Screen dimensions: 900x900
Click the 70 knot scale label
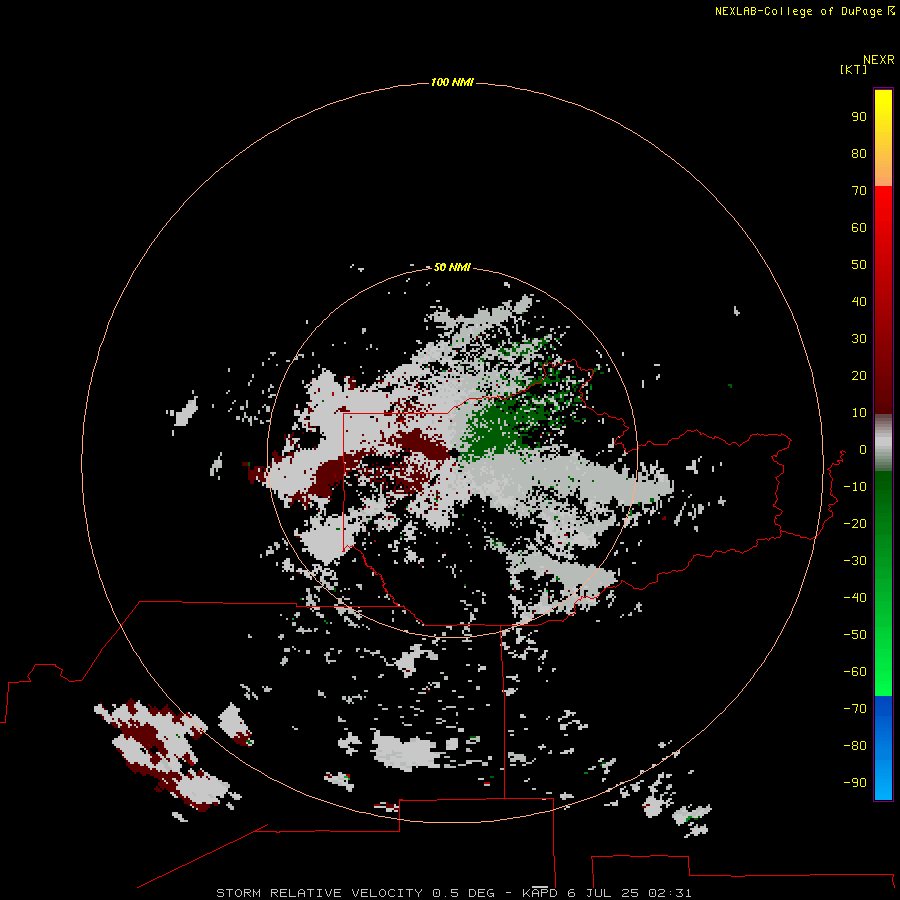859,191
